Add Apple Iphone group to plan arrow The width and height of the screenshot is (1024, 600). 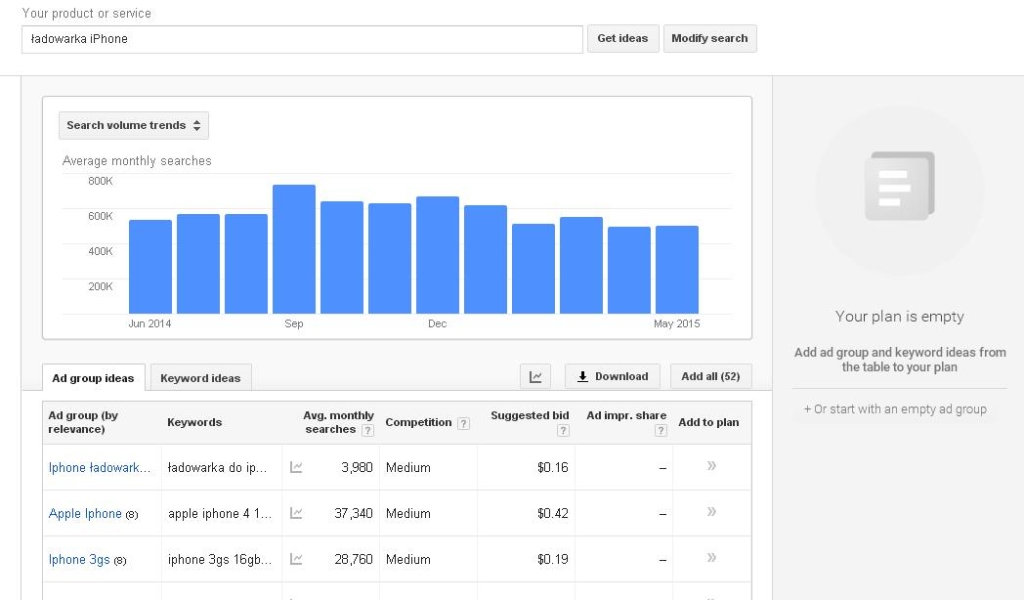(711, 511)
